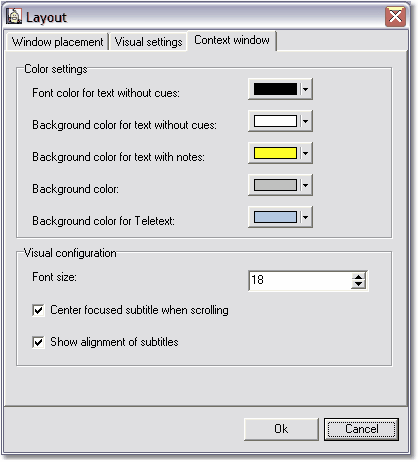The image size is (418, 462).
Task: Click the white background color swatch
Action: pos(275,121)
